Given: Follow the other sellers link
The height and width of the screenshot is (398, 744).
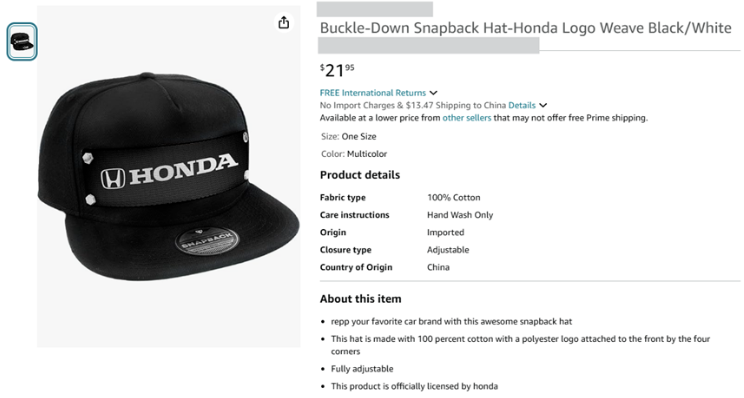Looking at the screenshot, I should pos(467,118).
